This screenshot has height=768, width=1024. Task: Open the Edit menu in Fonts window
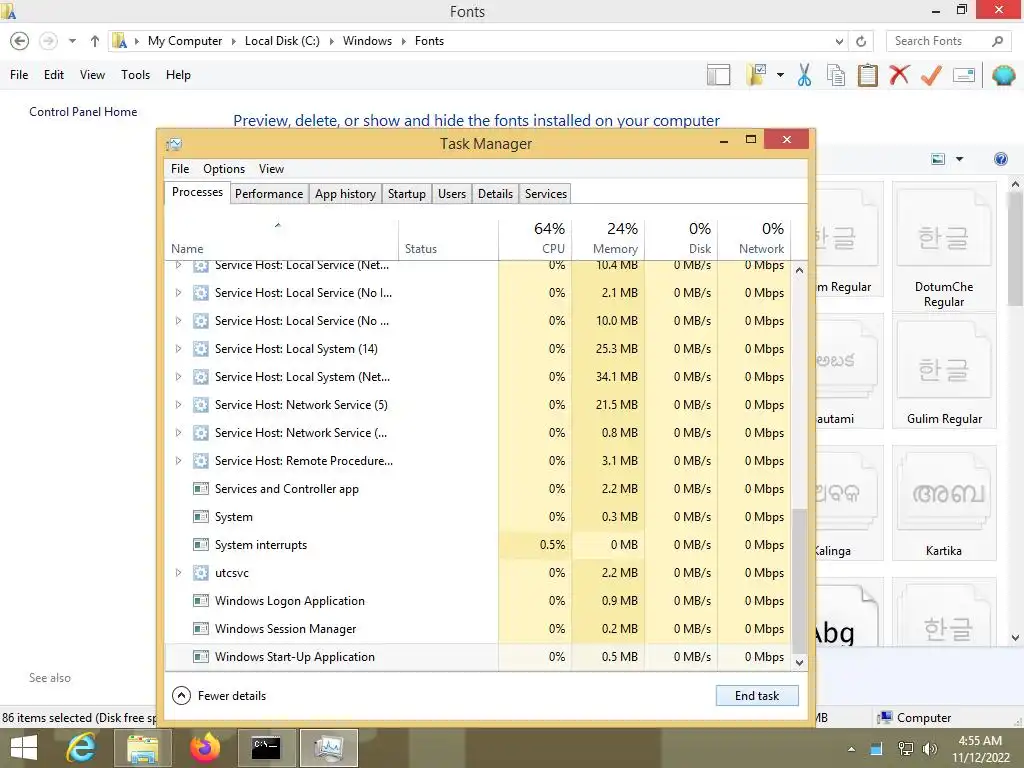pyautogui.click(x=54, y=75)
